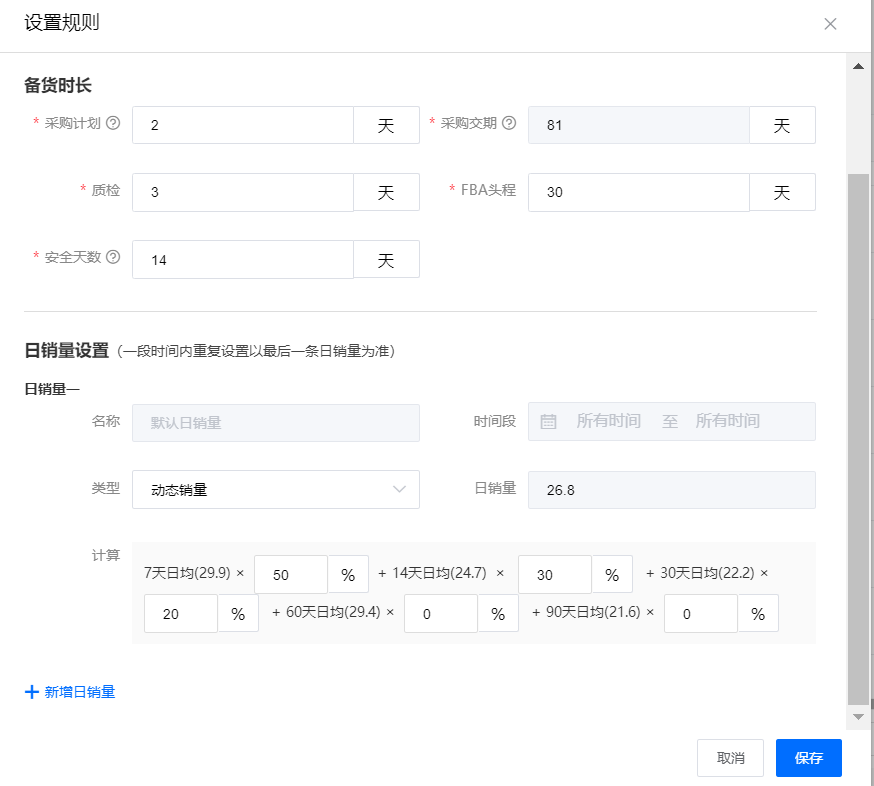Click the scrollbar up arrow icon
Viewport: 874px width, 786px height.
[857, 66]
